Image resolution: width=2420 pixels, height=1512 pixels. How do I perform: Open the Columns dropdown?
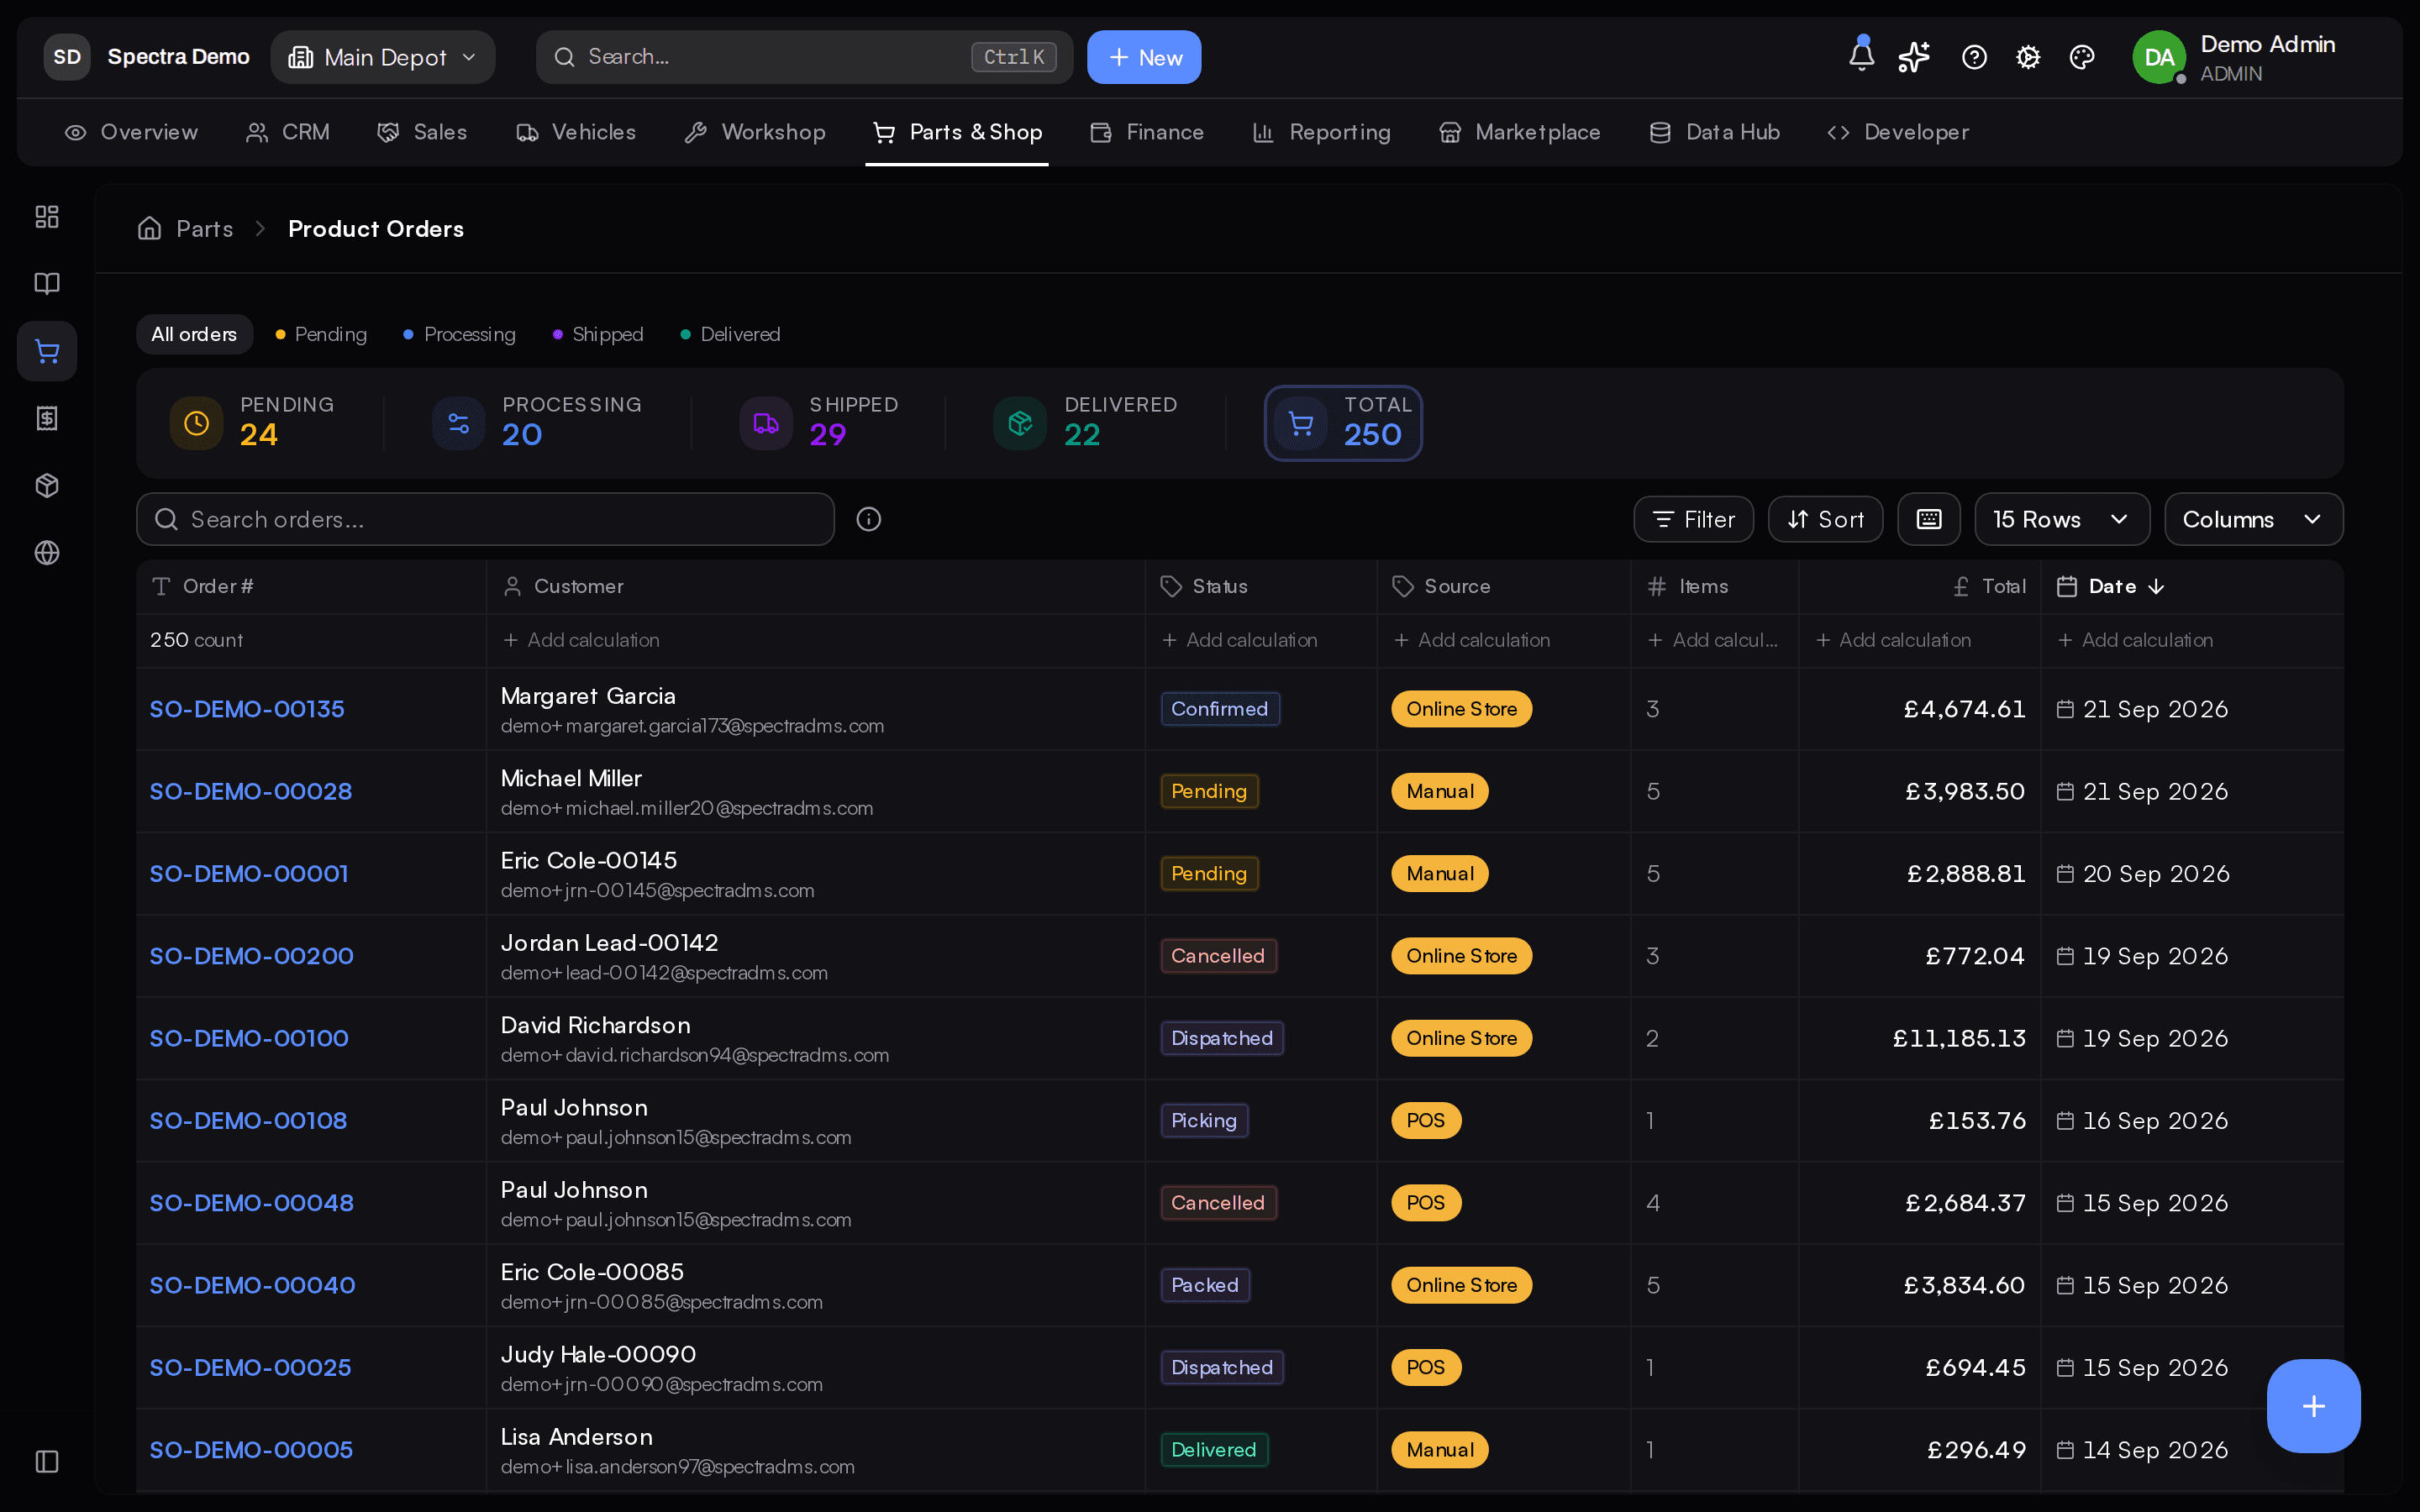2253,519
